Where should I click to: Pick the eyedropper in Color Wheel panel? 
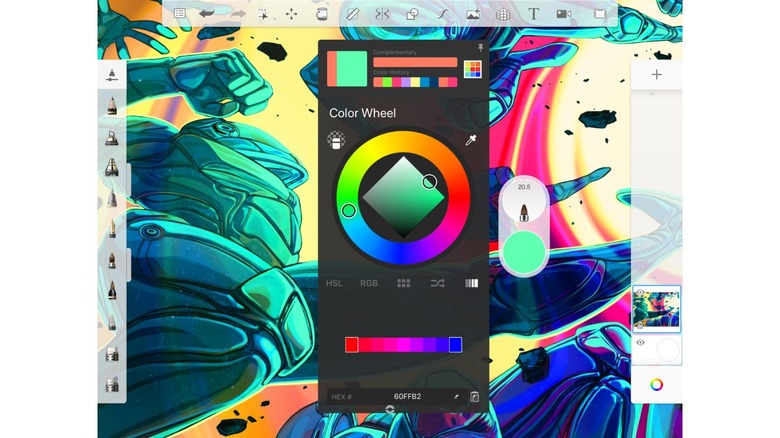[470, 141]
